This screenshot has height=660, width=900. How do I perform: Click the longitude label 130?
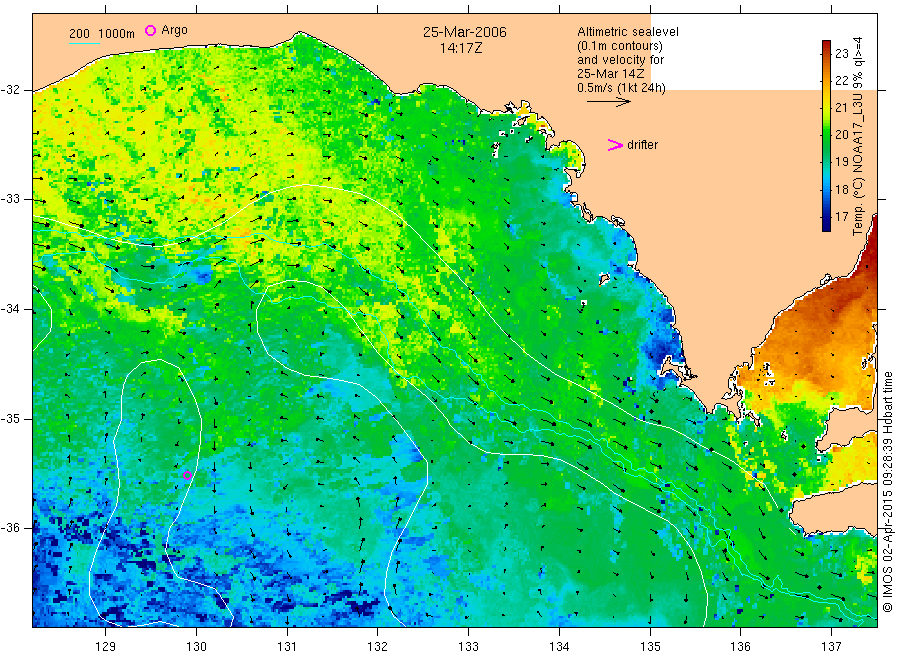pyautogui.click(x=196, y=646)
